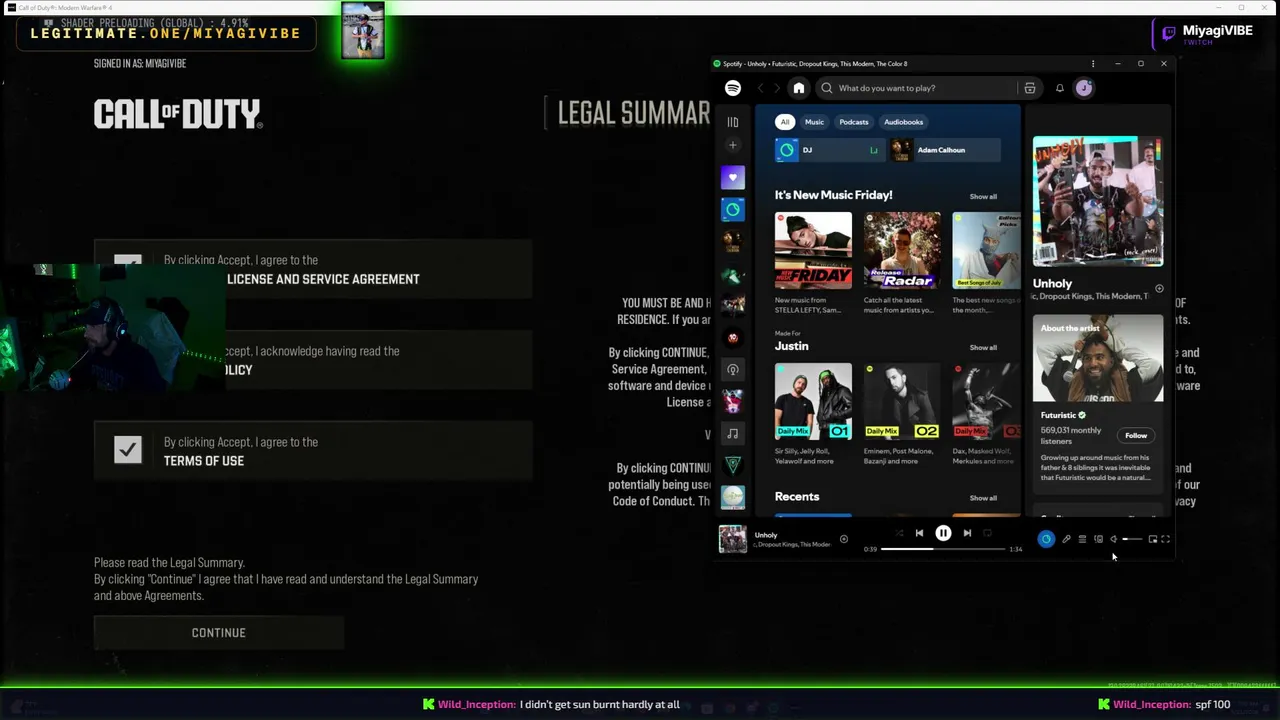This screenshot has height=720, width=1280.
Task: Skip to next track
Action: point(967,533)
